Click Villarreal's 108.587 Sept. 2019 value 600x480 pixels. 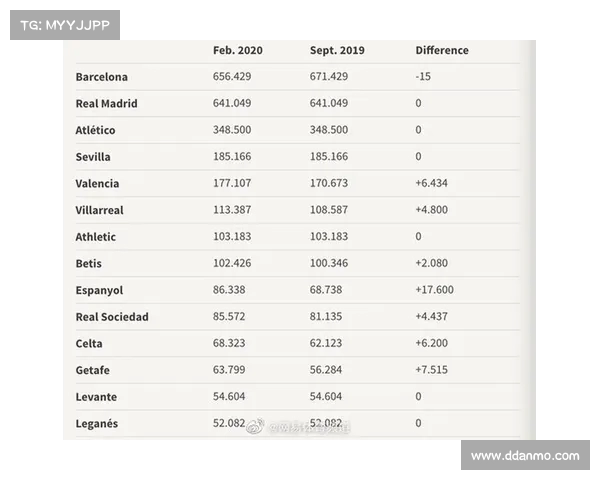(329, 210)
